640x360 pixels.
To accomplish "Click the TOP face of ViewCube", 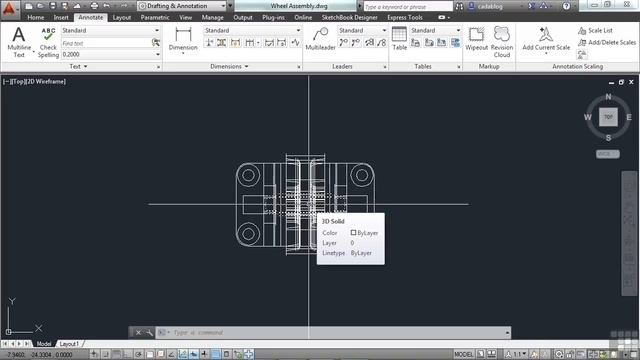I will (608, 117).
